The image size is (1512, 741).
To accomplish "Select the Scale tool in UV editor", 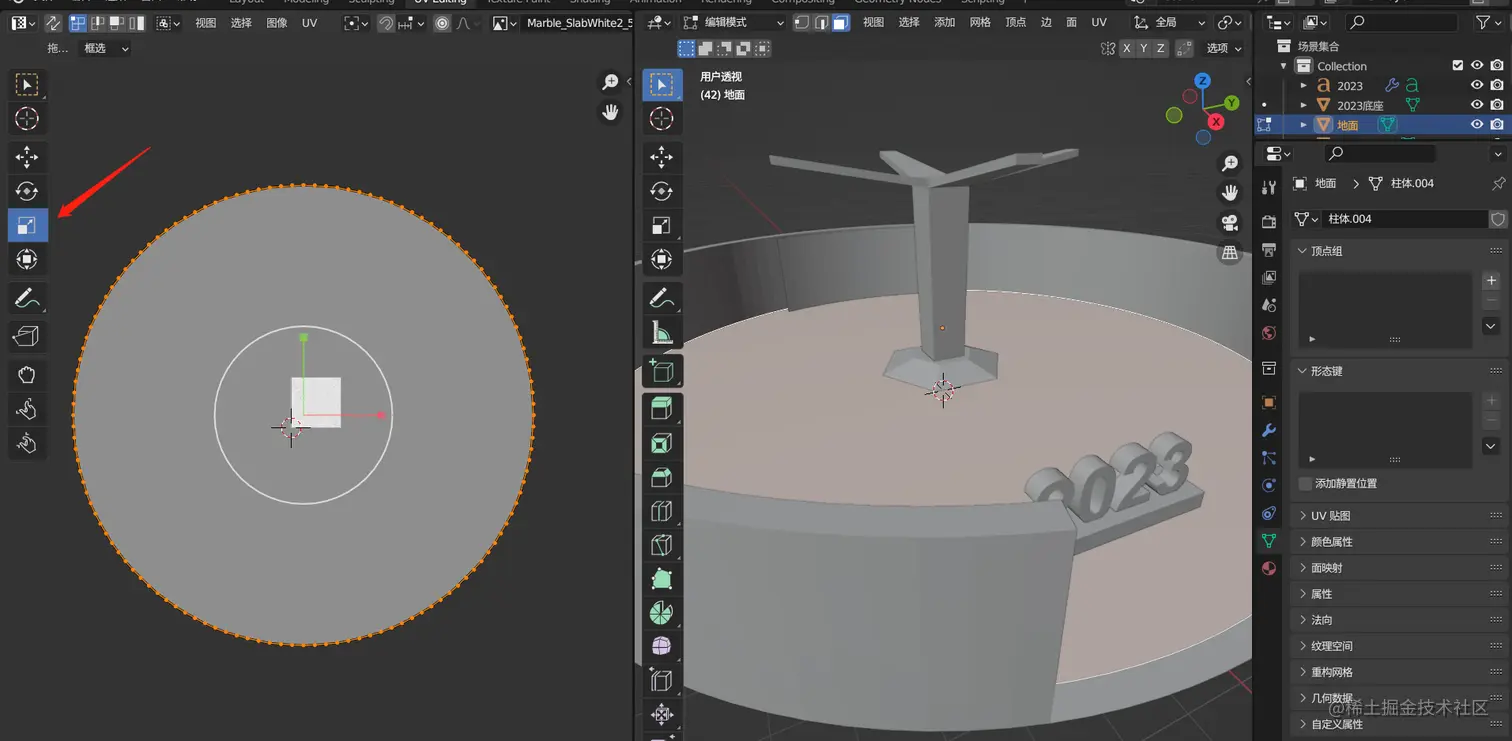I will 27,225.
